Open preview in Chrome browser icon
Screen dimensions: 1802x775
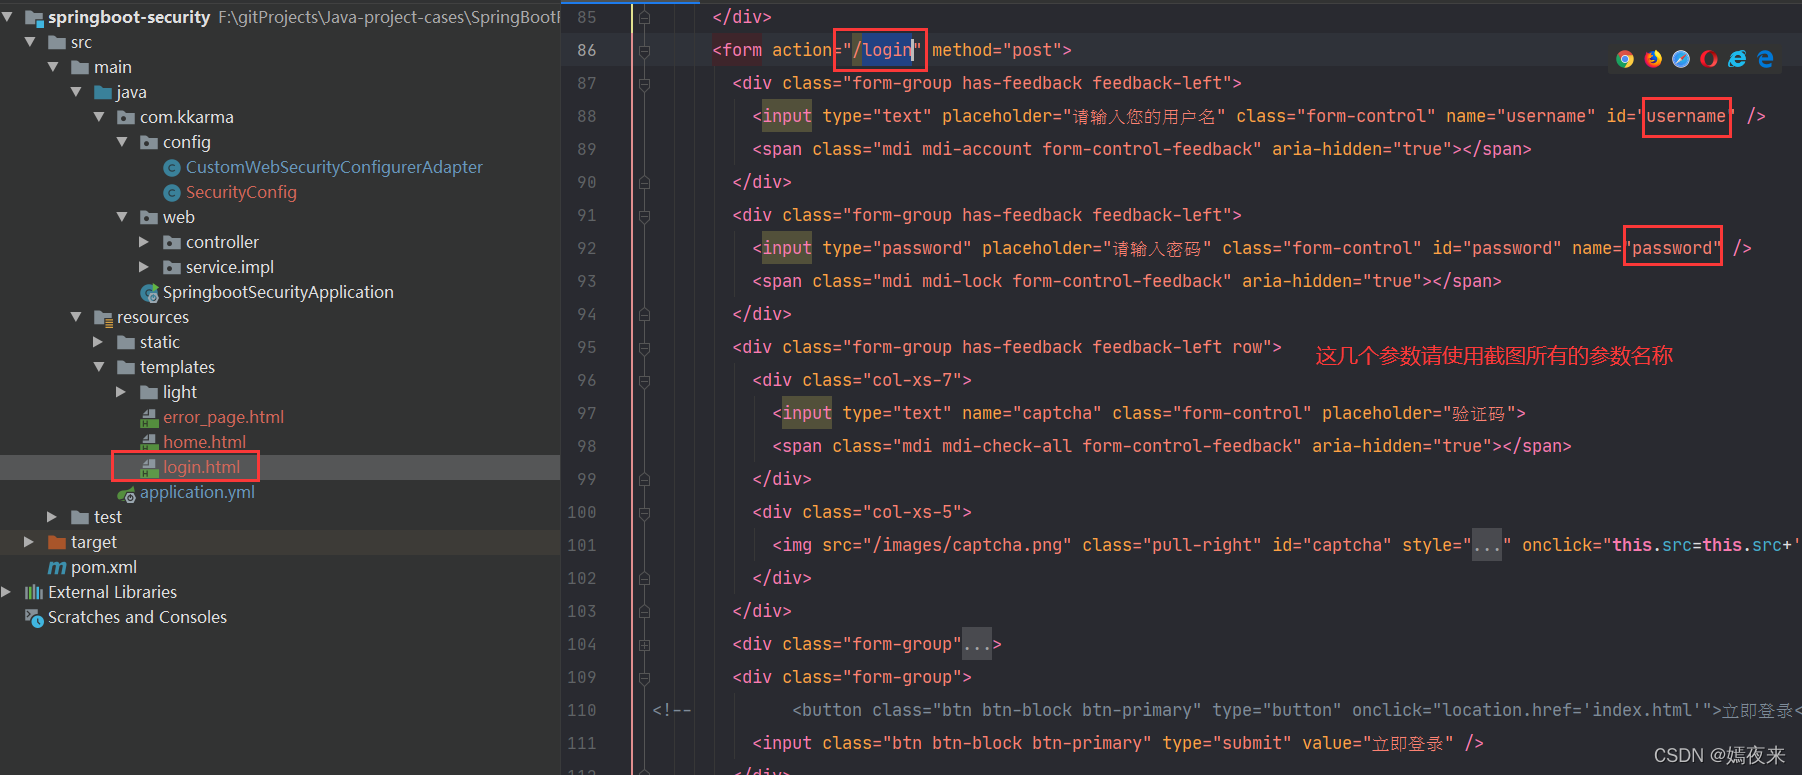coord(1625,59)
